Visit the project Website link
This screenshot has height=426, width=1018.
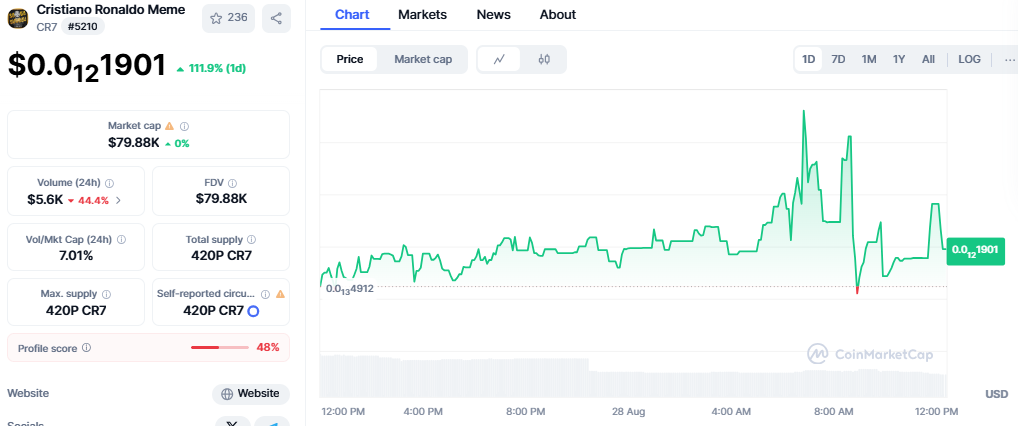pos(251,394)
